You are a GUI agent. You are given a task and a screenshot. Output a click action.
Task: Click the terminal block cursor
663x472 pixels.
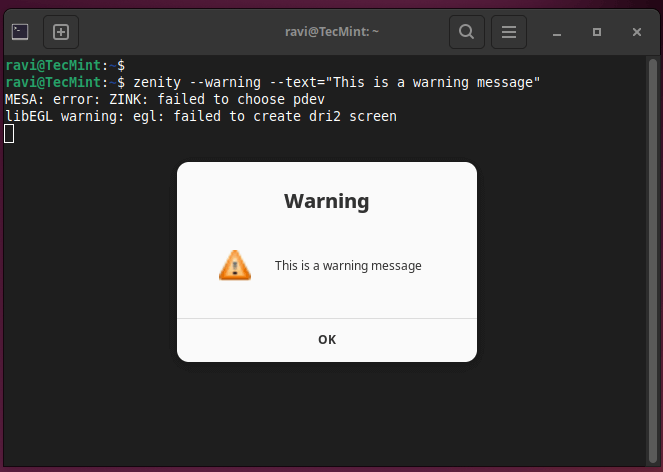pos(9,134)
